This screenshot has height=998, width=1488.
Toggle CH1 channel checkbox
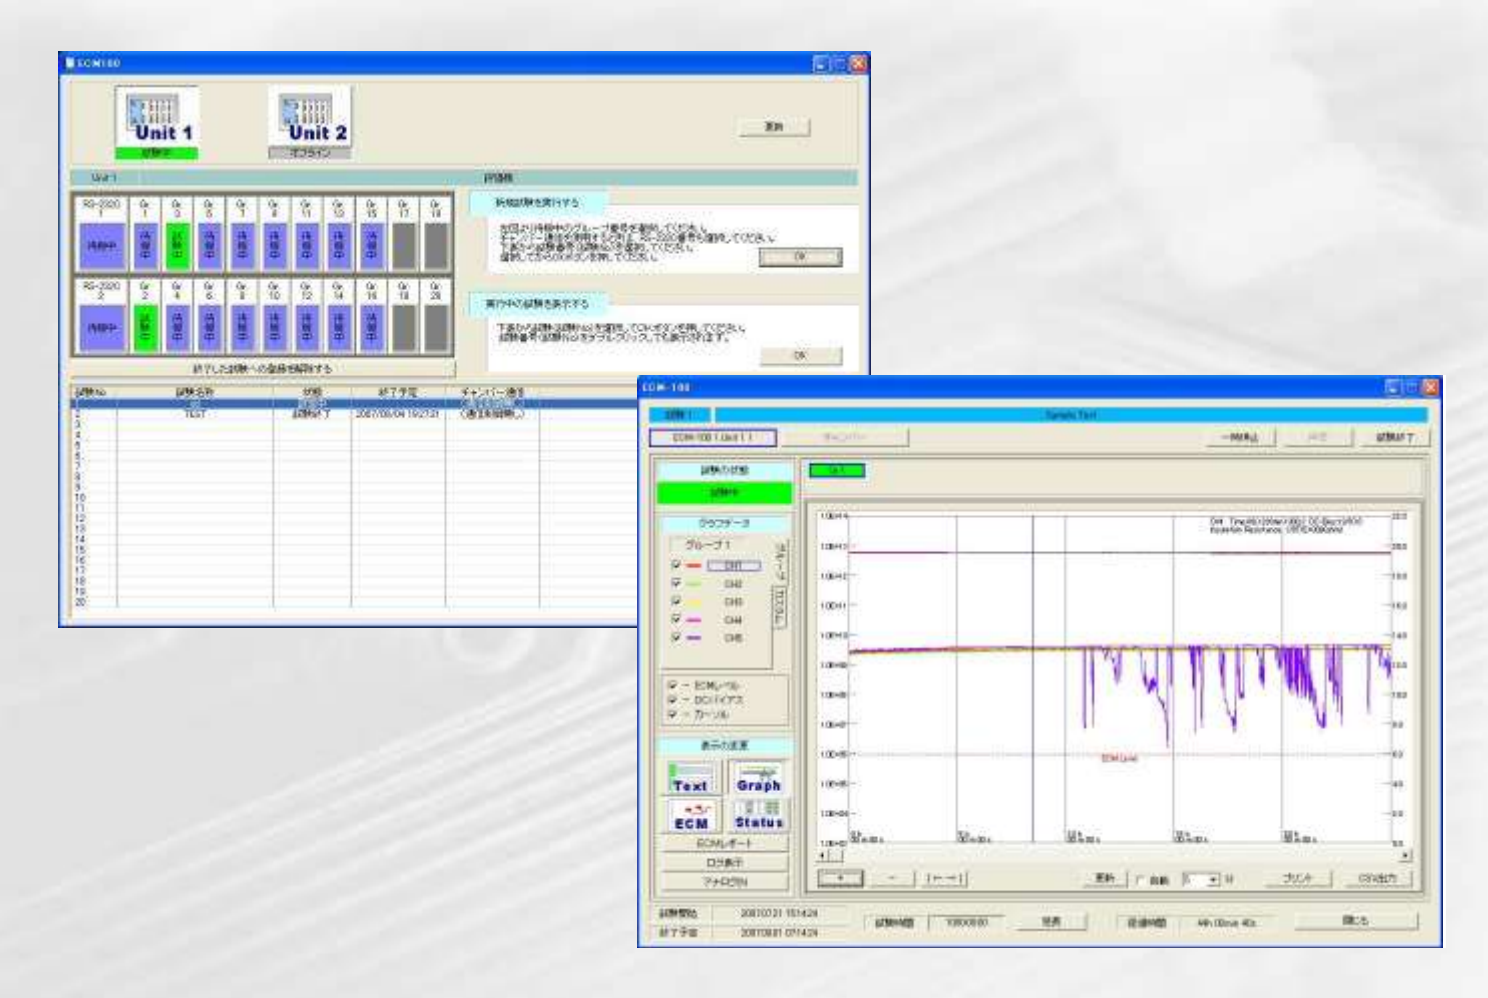(x=676, y=565)
